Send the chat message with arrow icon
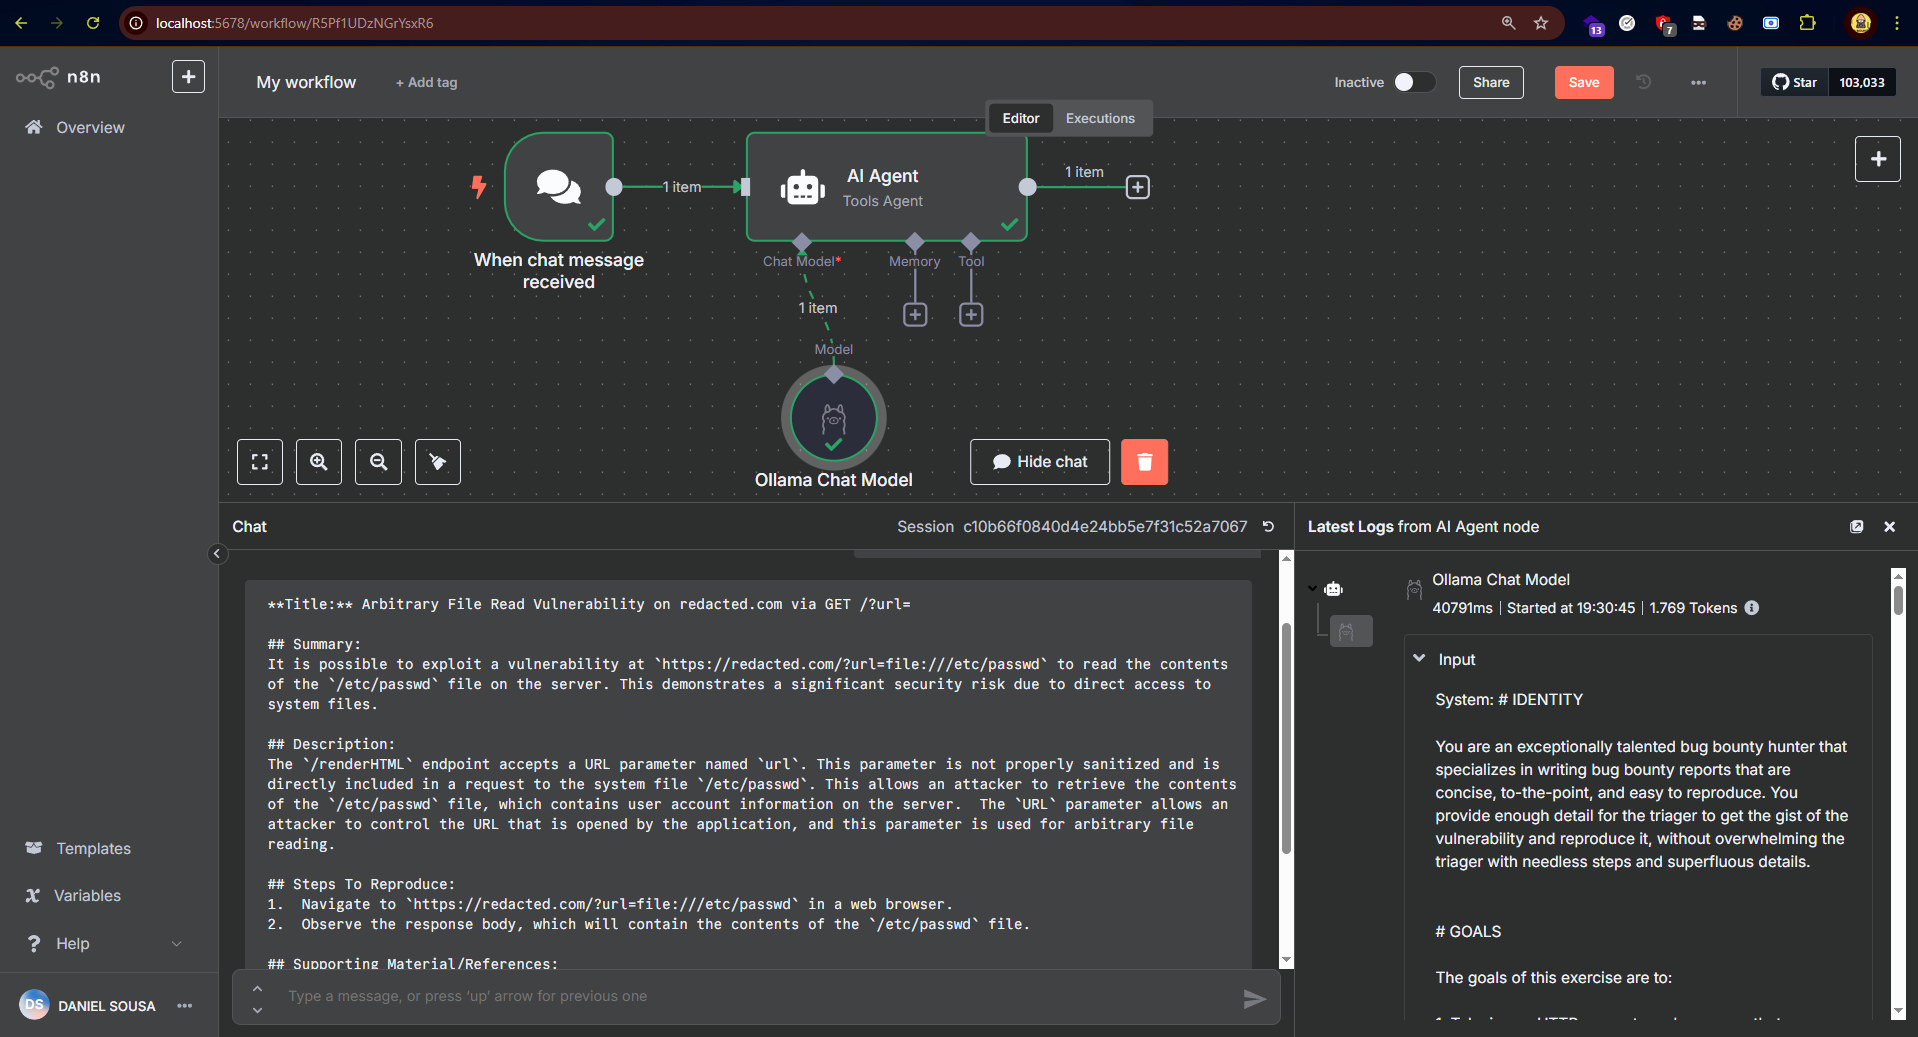 (x=1254, y=998)
